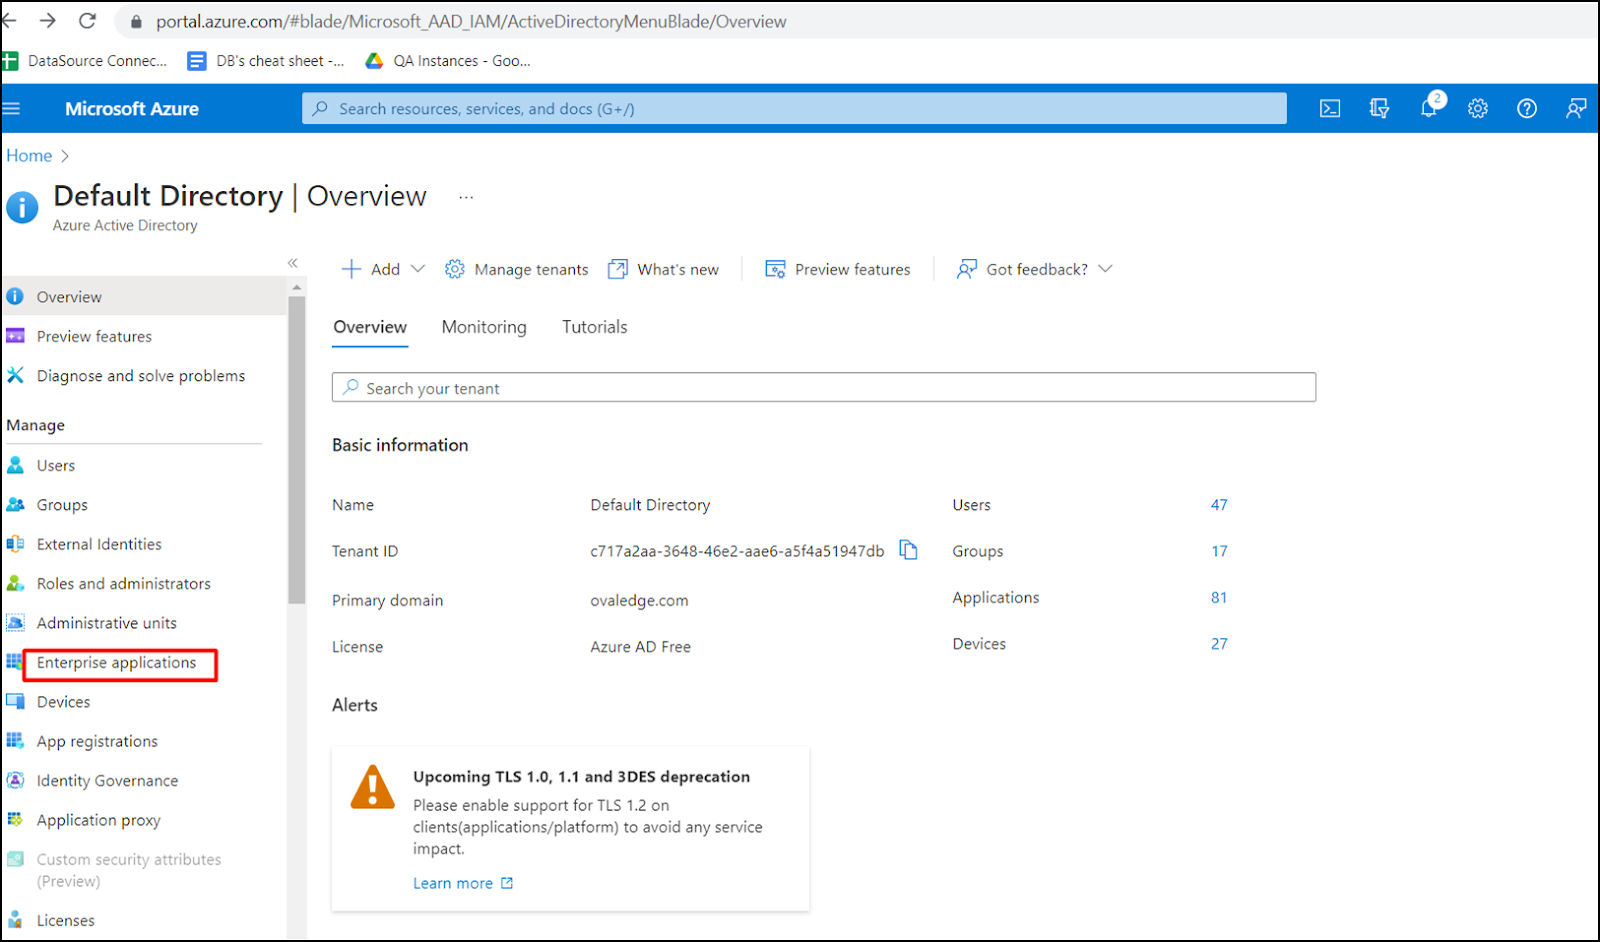The image size is (1600, 942).
Task: Click the Manage tenants gear icon
Action: [454, 269]
